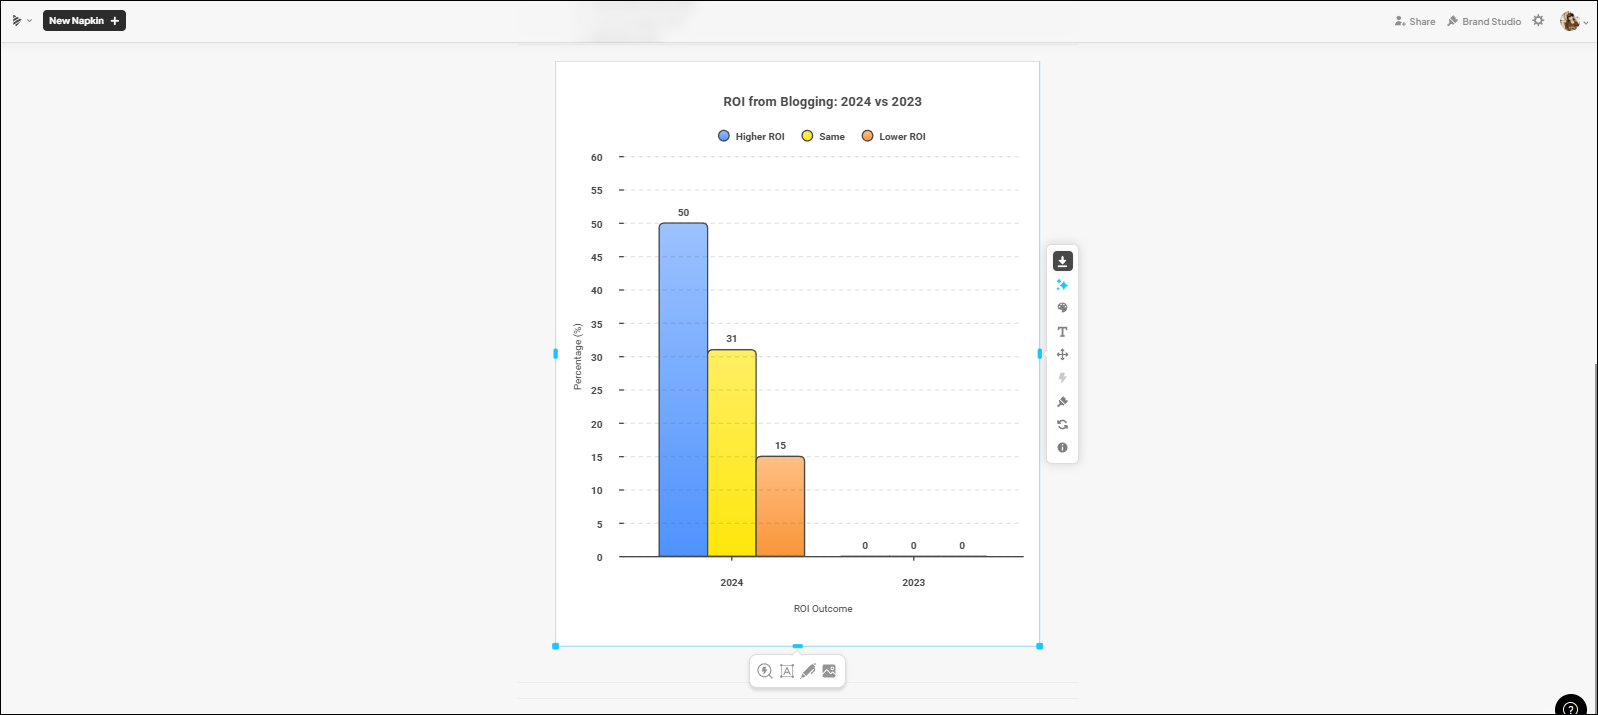The height and width of the screenshot is (715, 1598).
Task: Click the bottom-left corner handle of chart frame
Action: [556, 646]
